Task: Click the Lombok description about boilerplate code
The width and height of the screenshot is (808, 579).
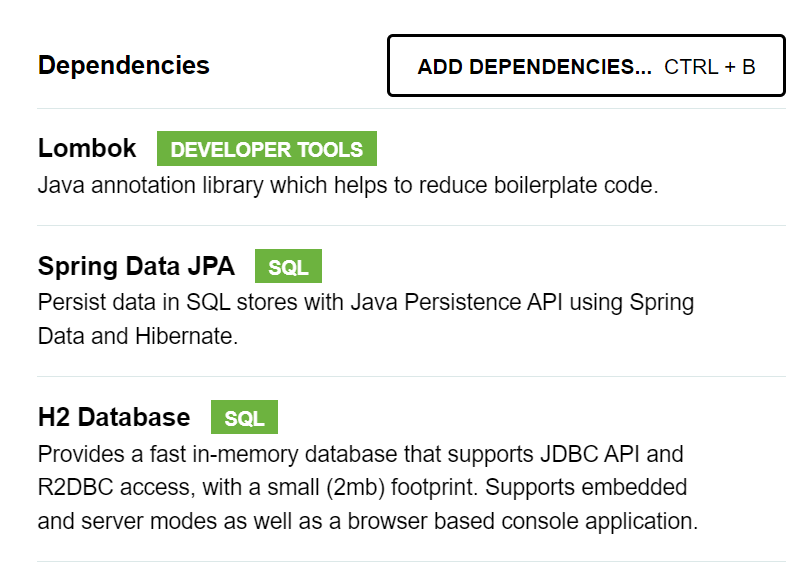Action: coord(348,186)
